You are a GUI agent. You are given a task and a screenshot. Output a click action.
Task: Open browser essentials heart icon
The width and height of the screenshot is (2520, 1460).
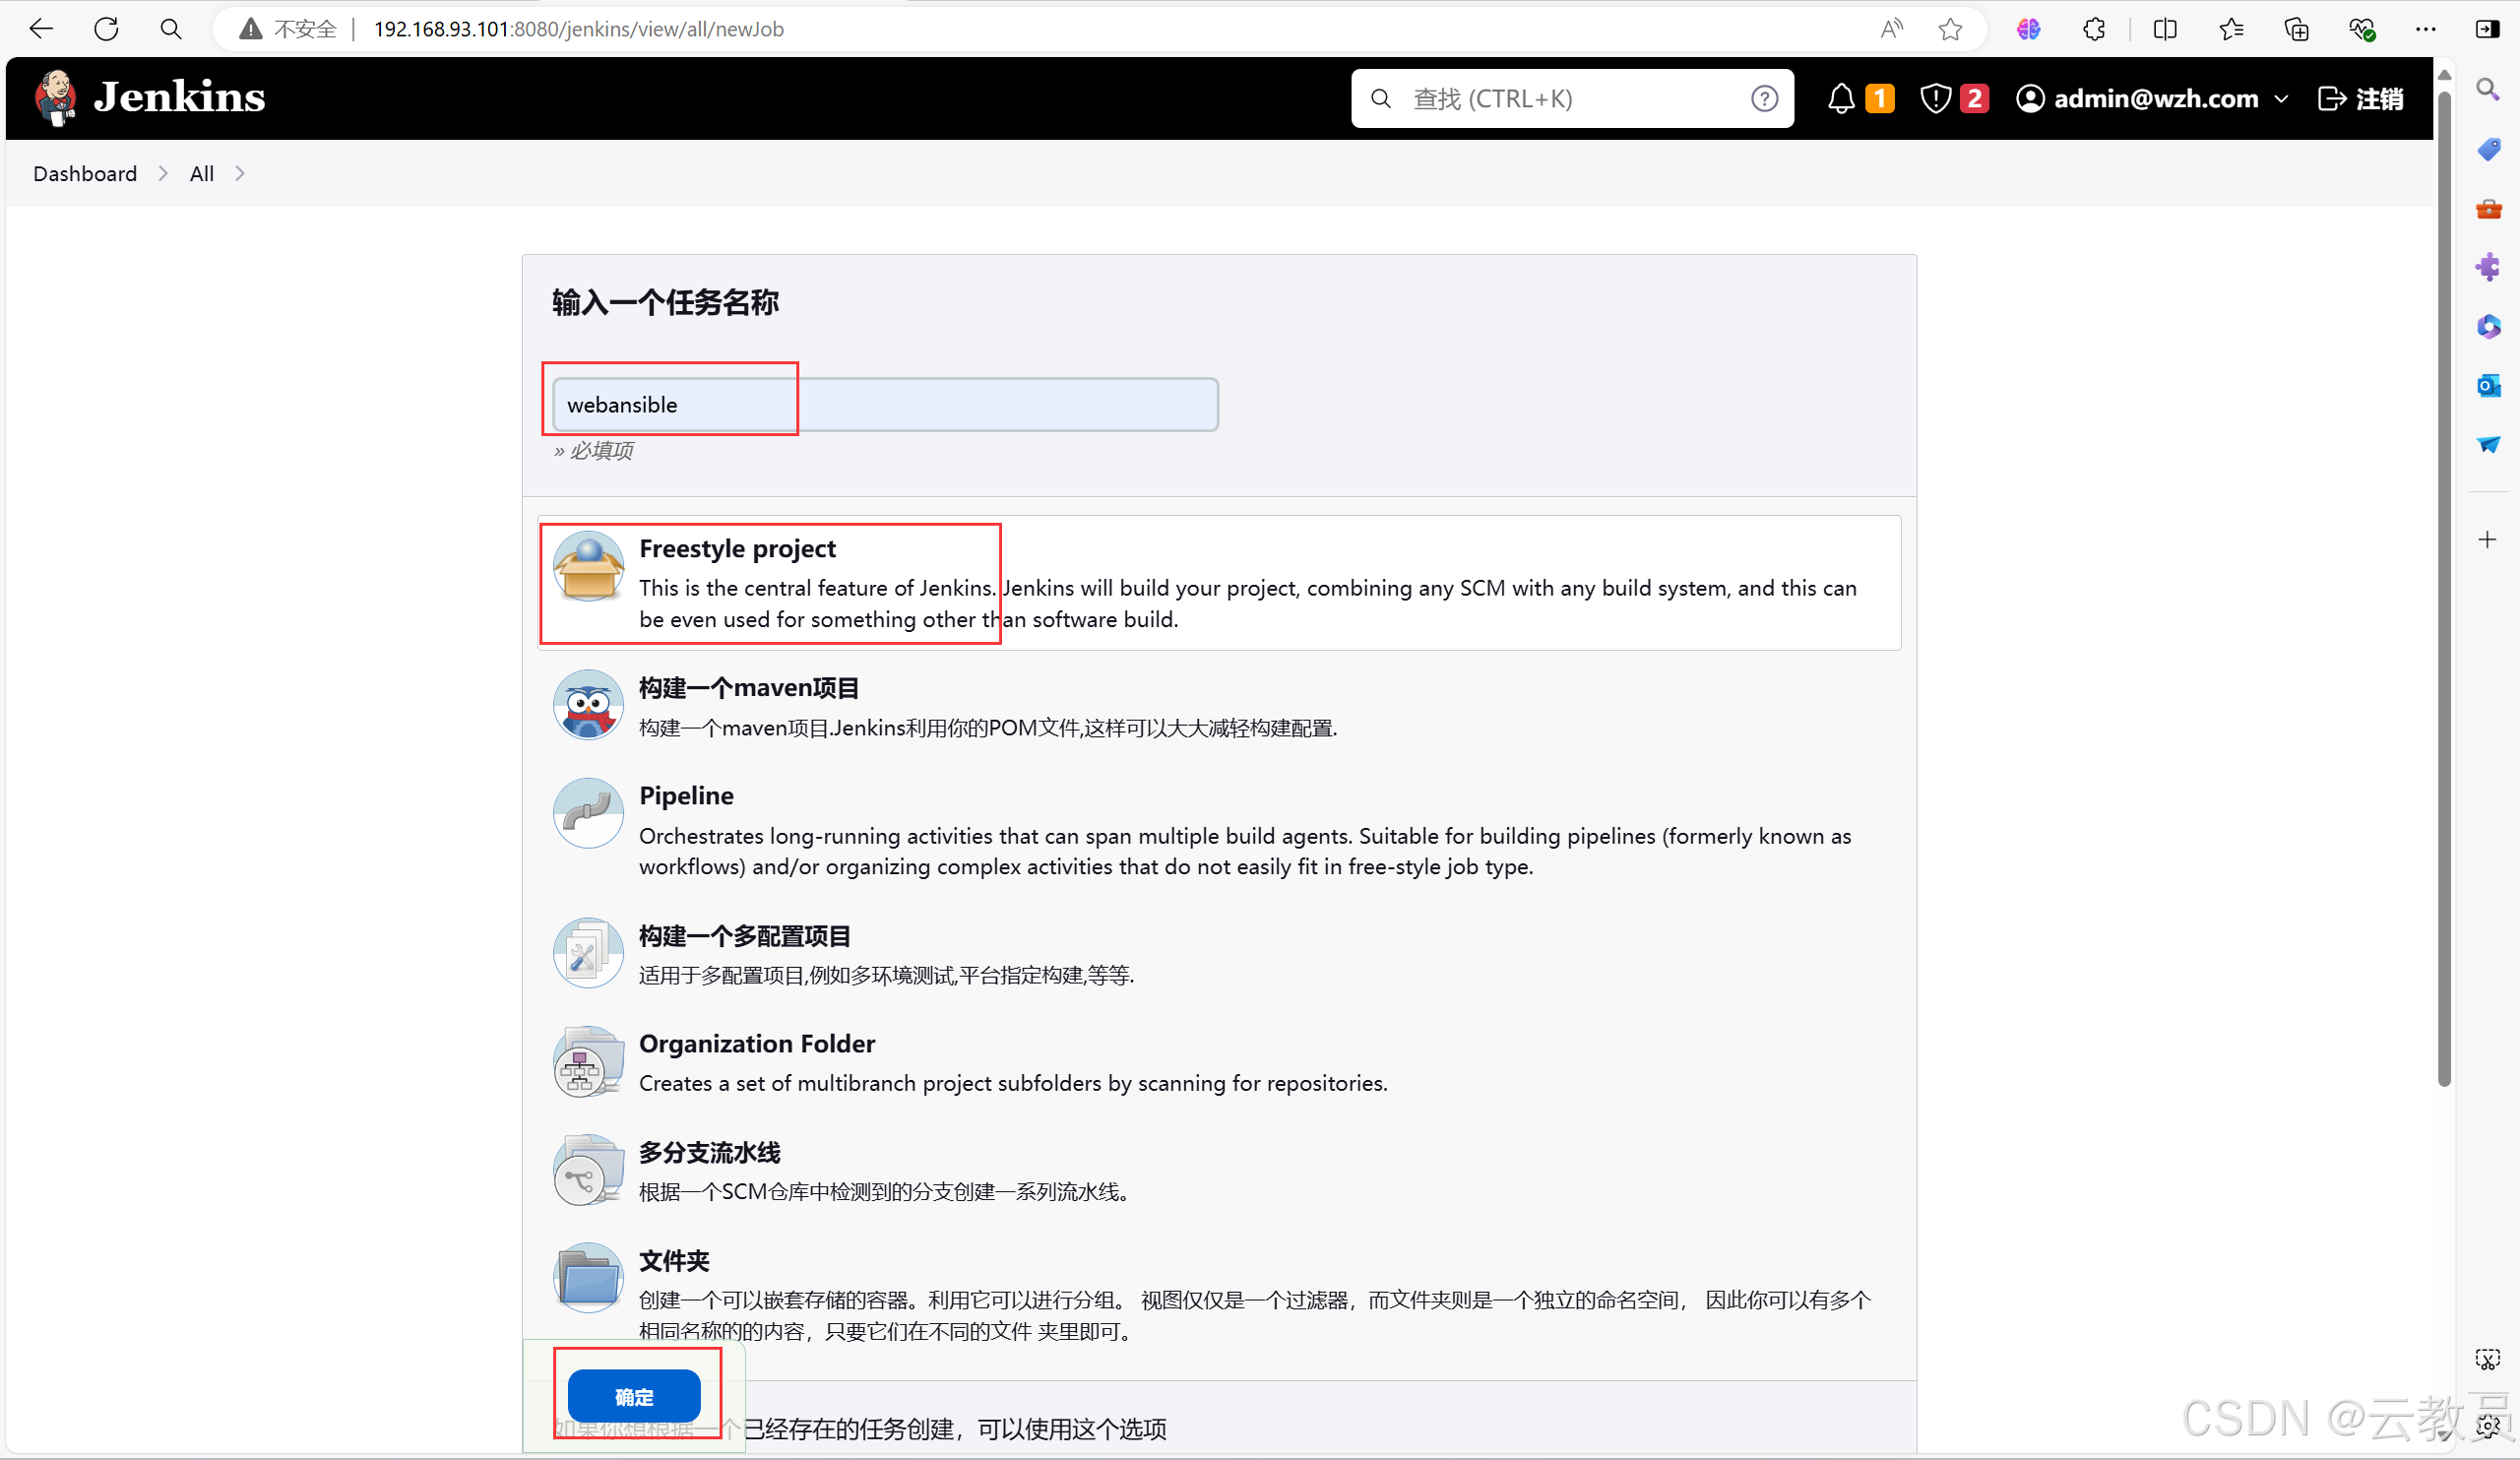(2362, 29)
